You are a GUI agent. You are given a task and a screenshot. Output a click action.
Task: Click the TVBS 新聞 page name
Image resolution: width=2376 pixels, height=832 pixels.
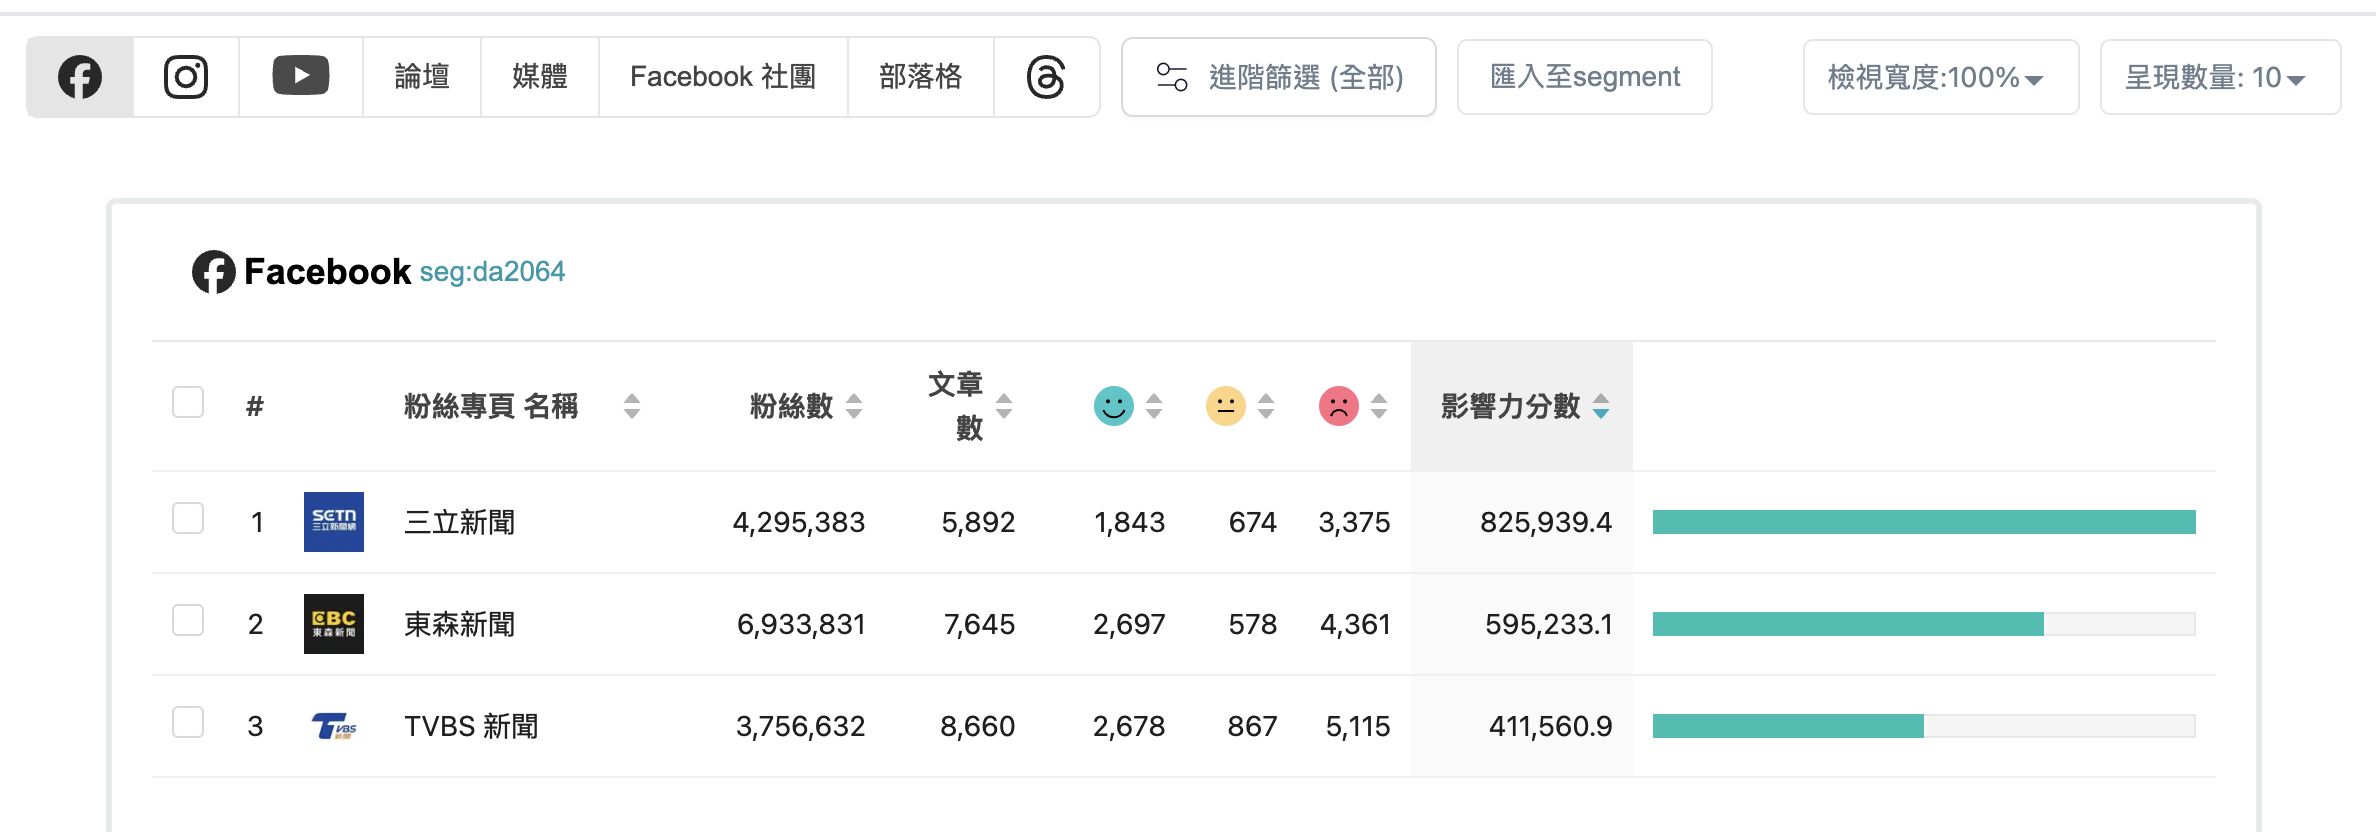pos(471,726)
